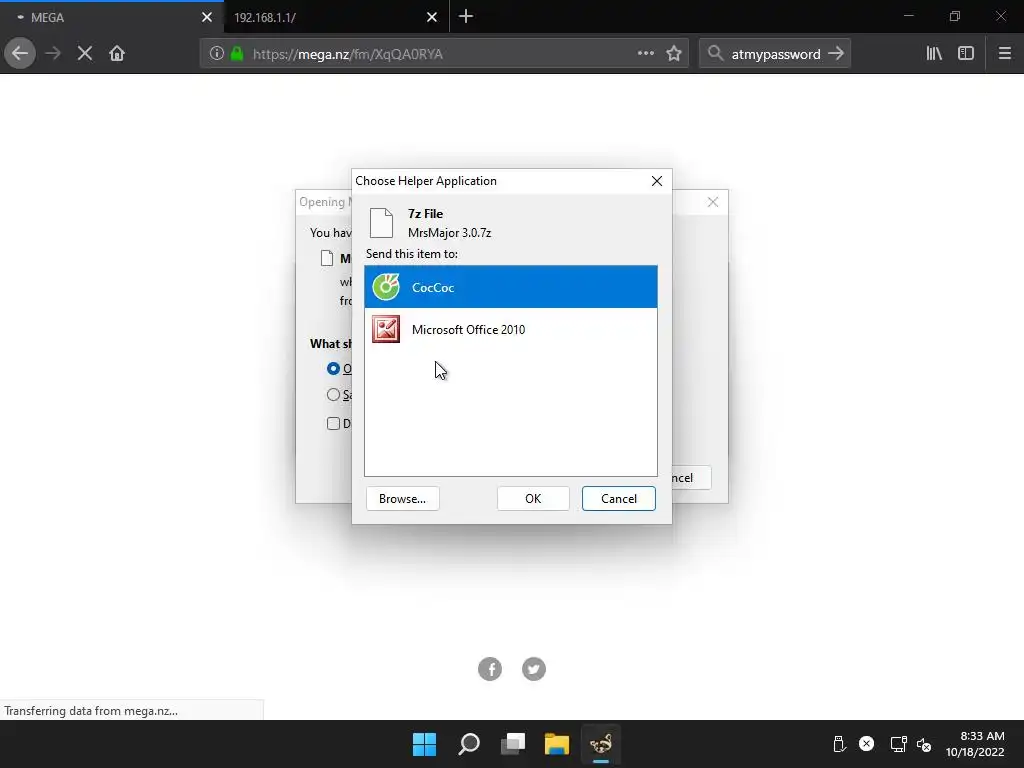Image resolution: width=1024 pixels, height=768 pixels.
Task: Confirm with the OK button
Action: [x=533, y=499]
